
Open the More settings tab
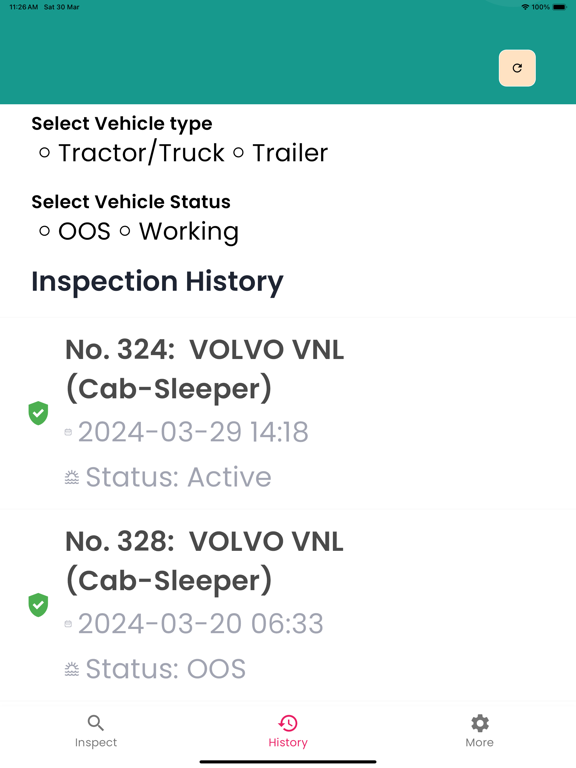(480, 731)
